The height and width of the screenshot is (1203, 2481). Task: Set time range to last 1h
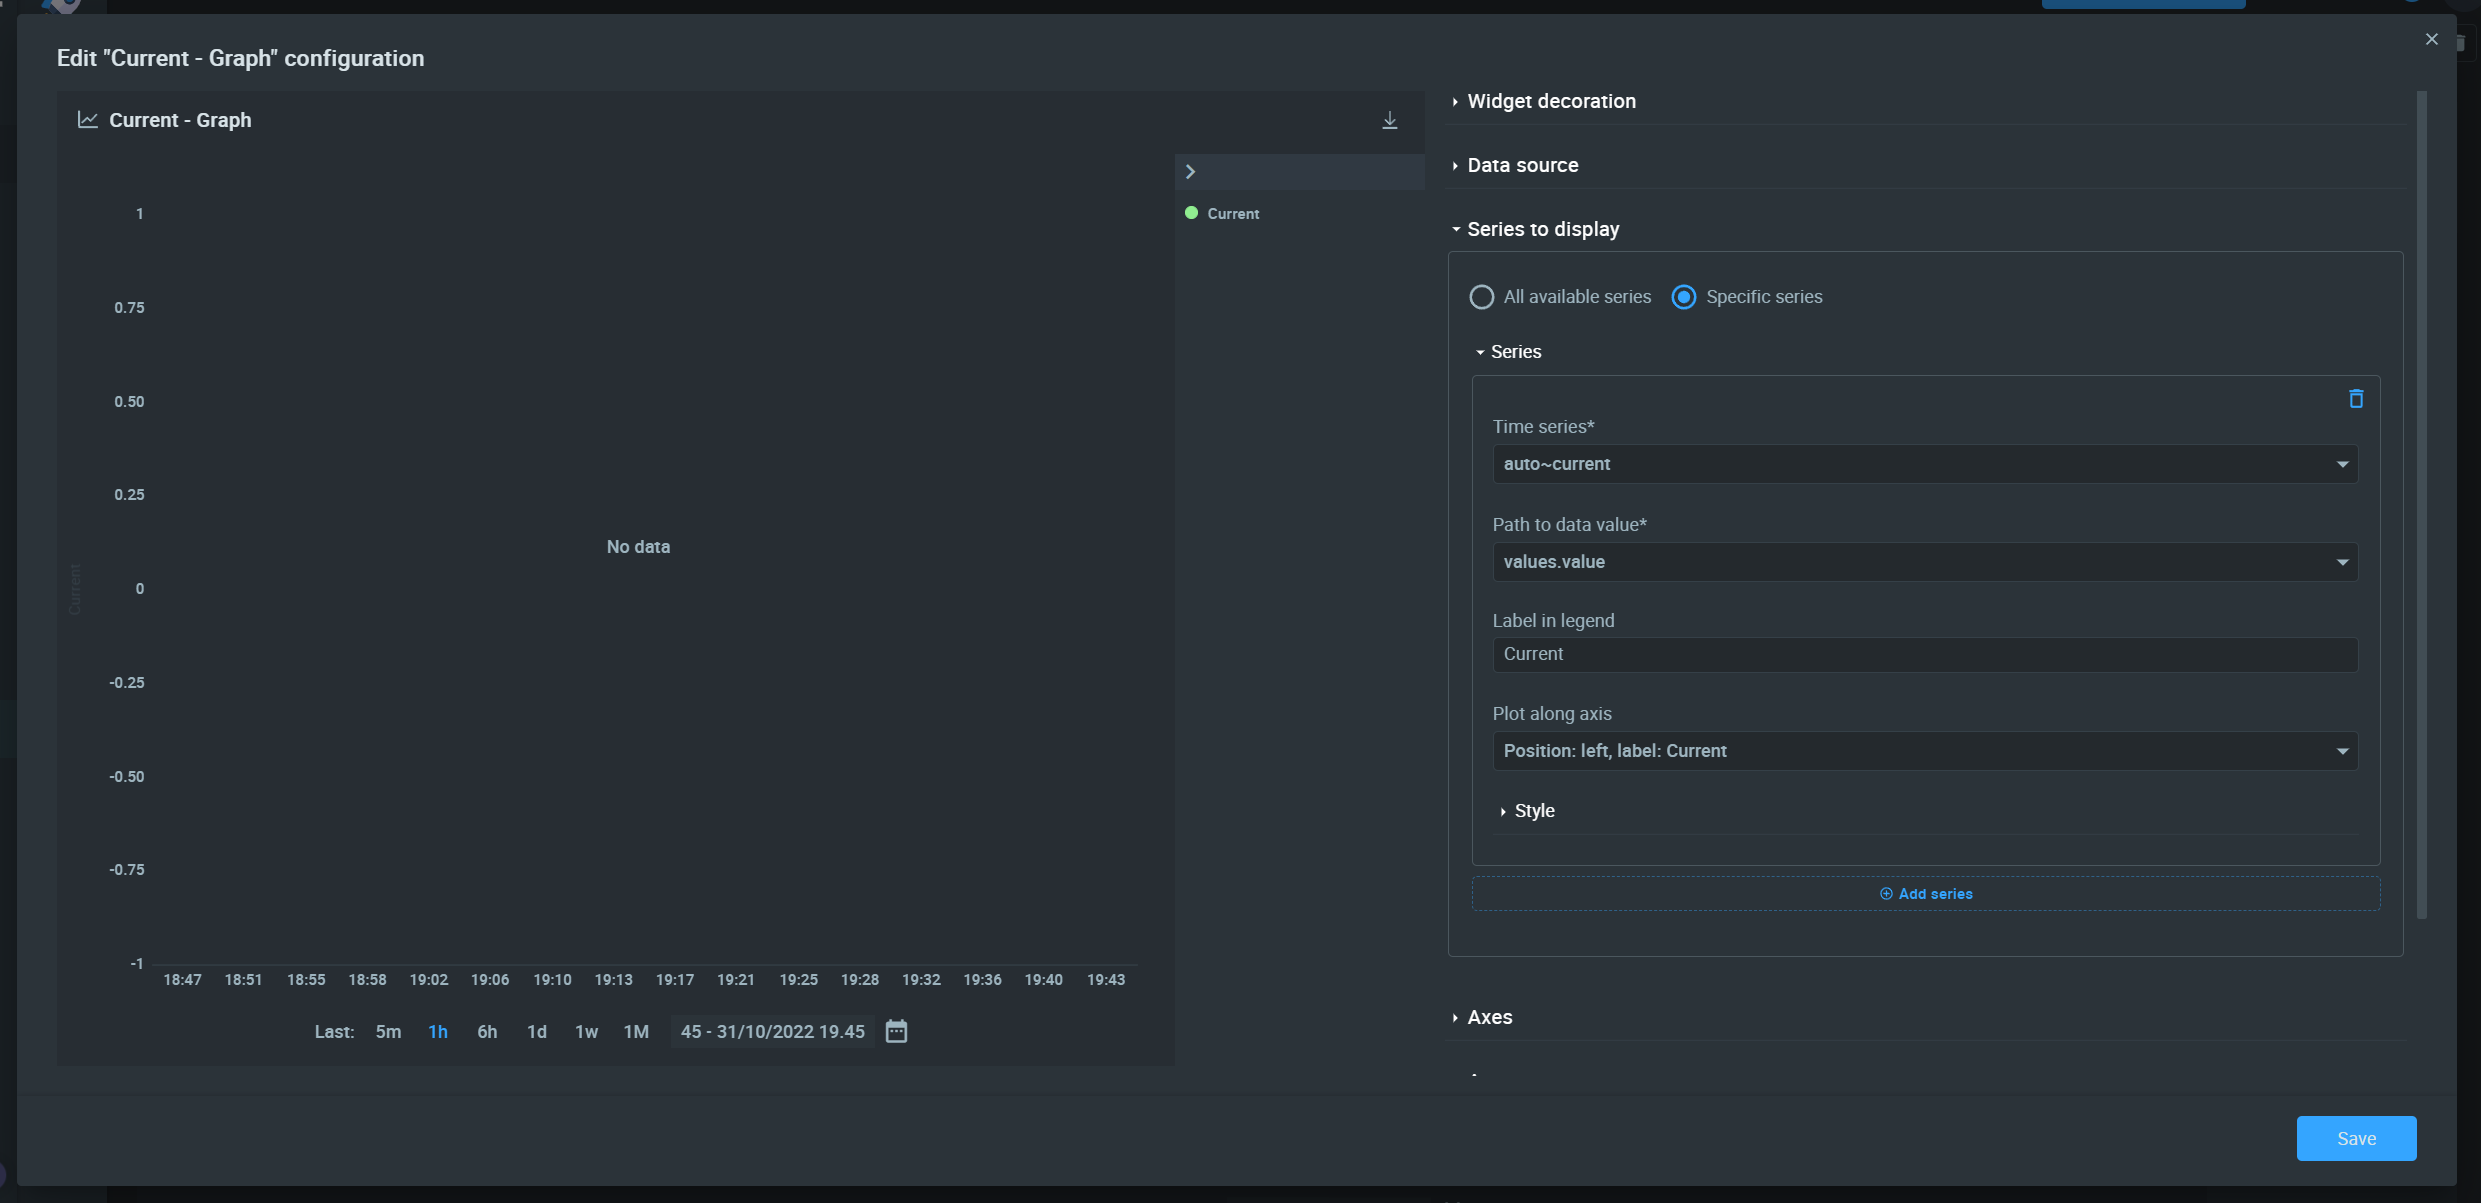438,1032
